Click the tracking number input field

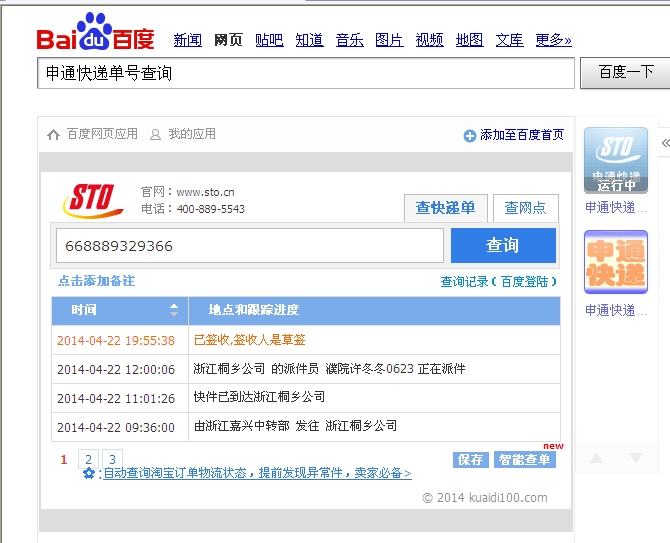pos(250,246)
